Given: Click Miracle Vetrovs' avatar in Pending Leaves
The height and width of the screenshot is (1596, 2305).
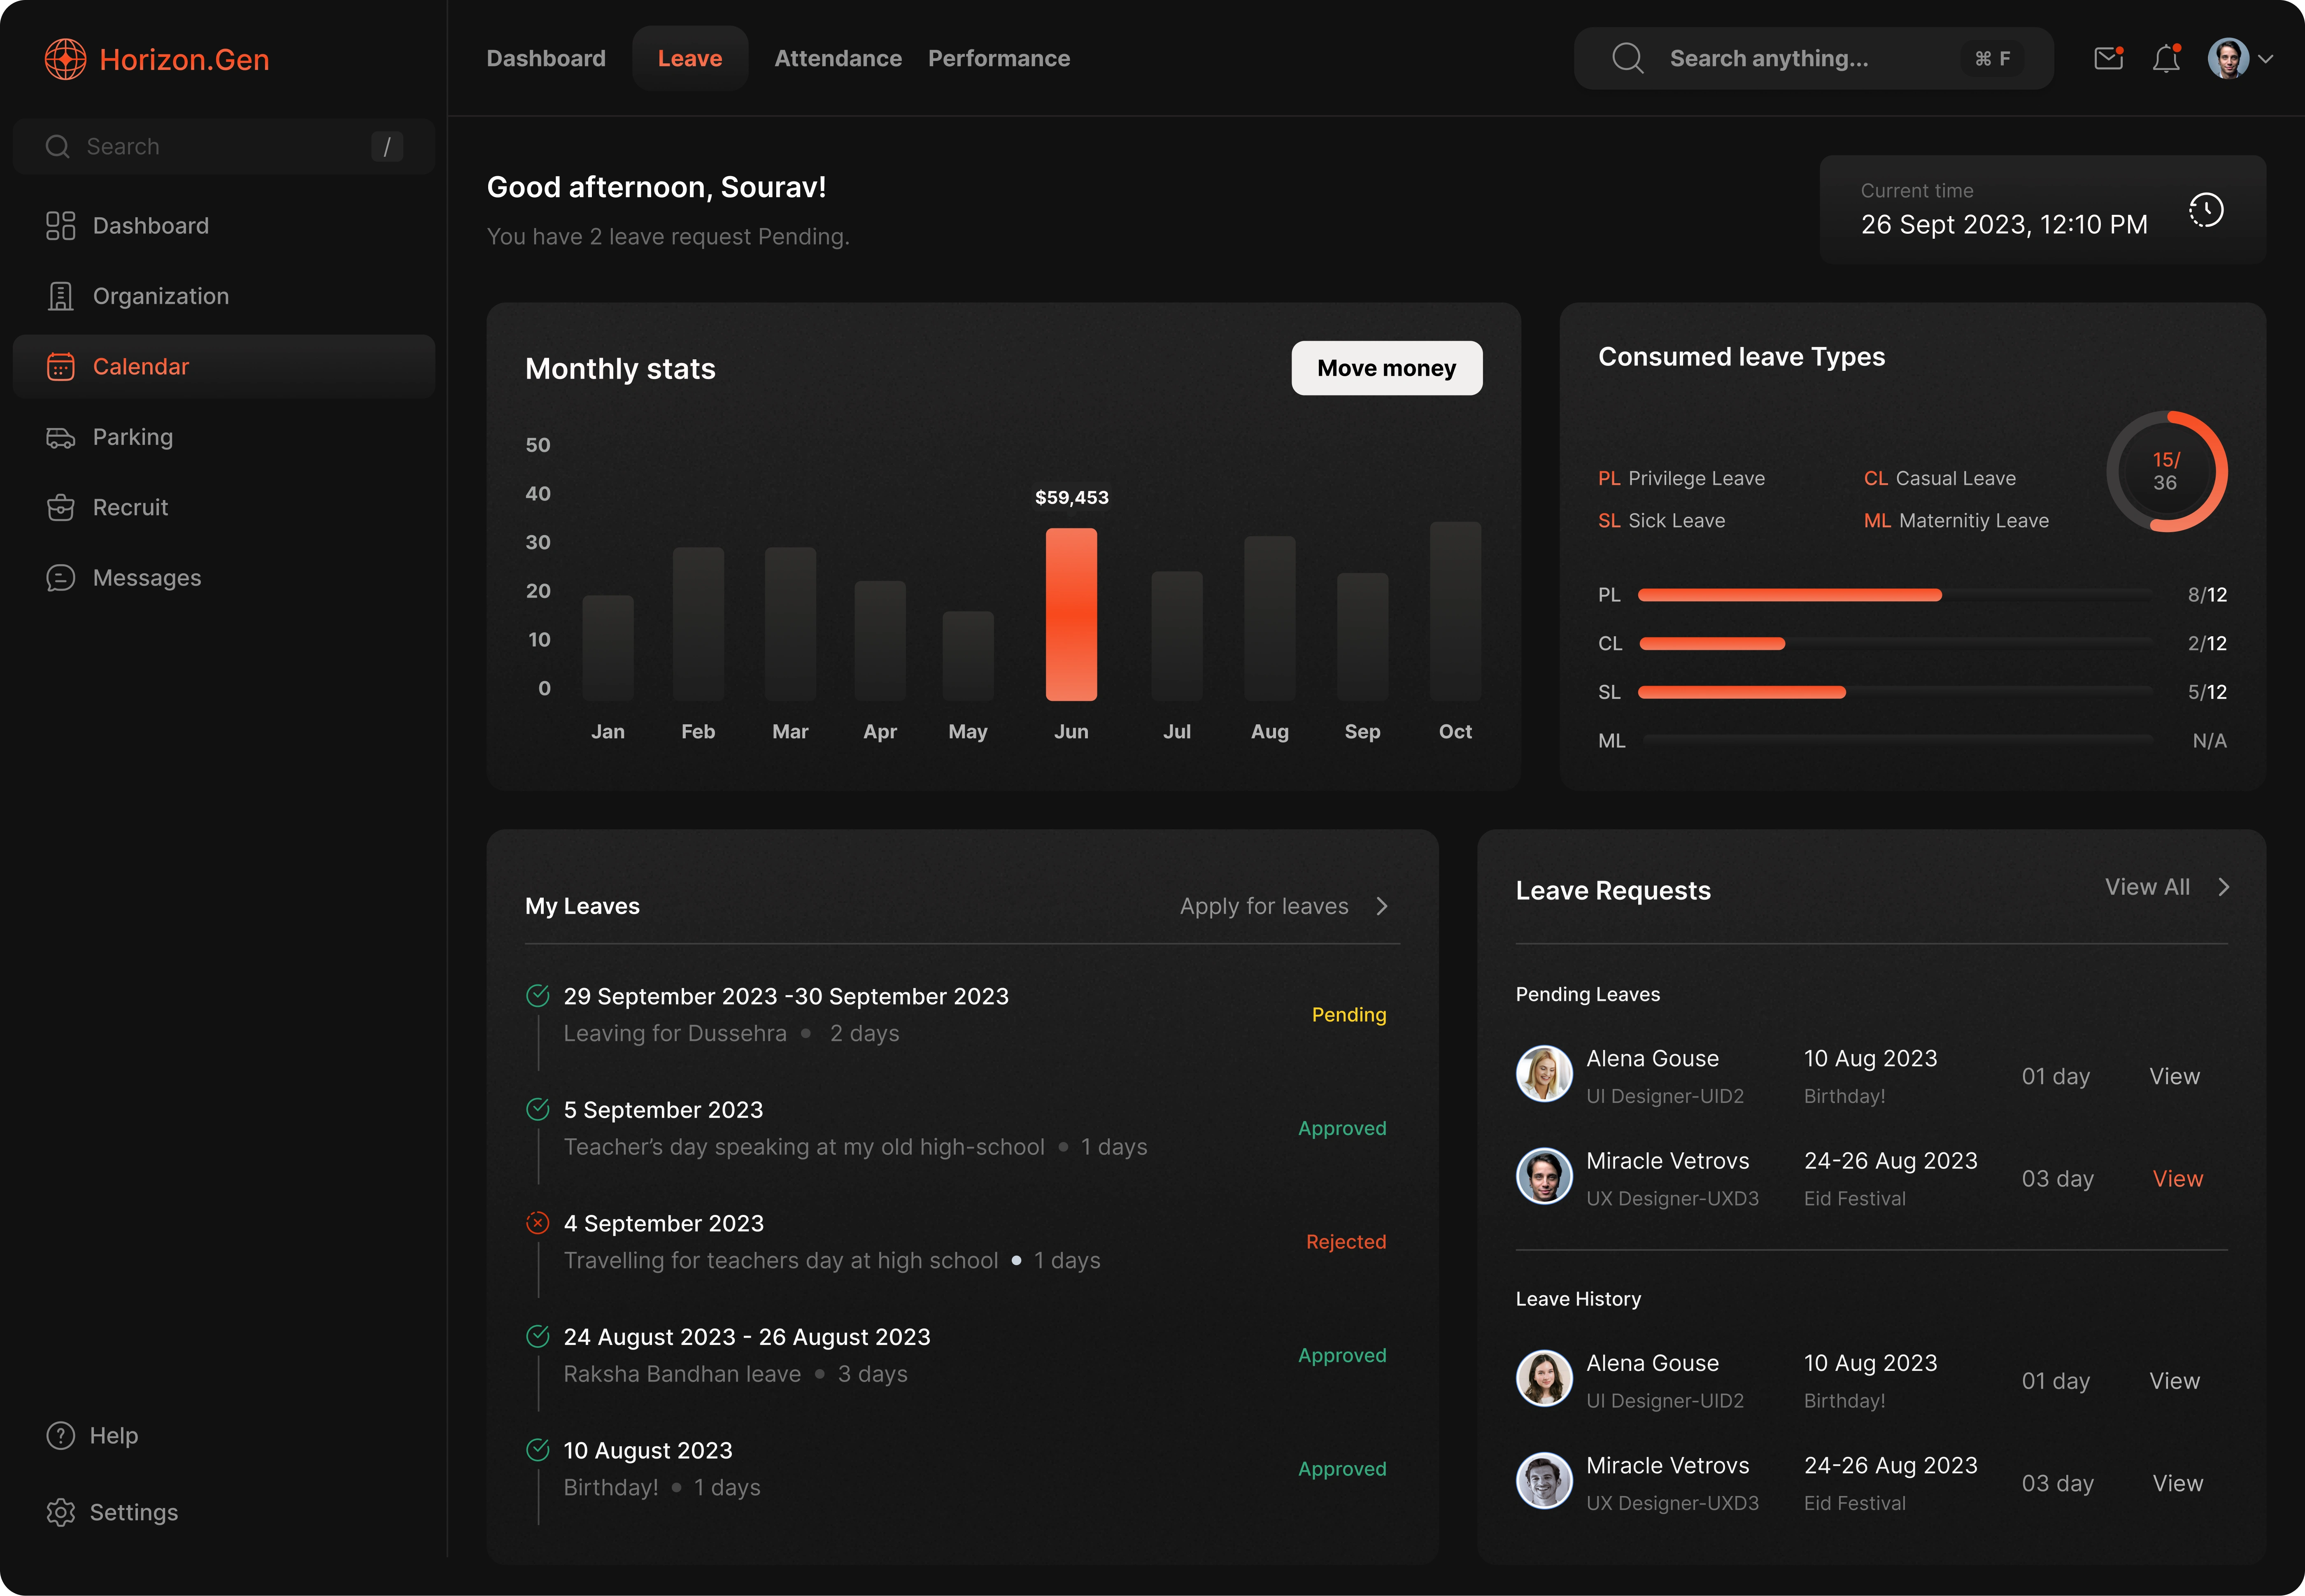Looking at the screenshot, I should [1544, 1176].
